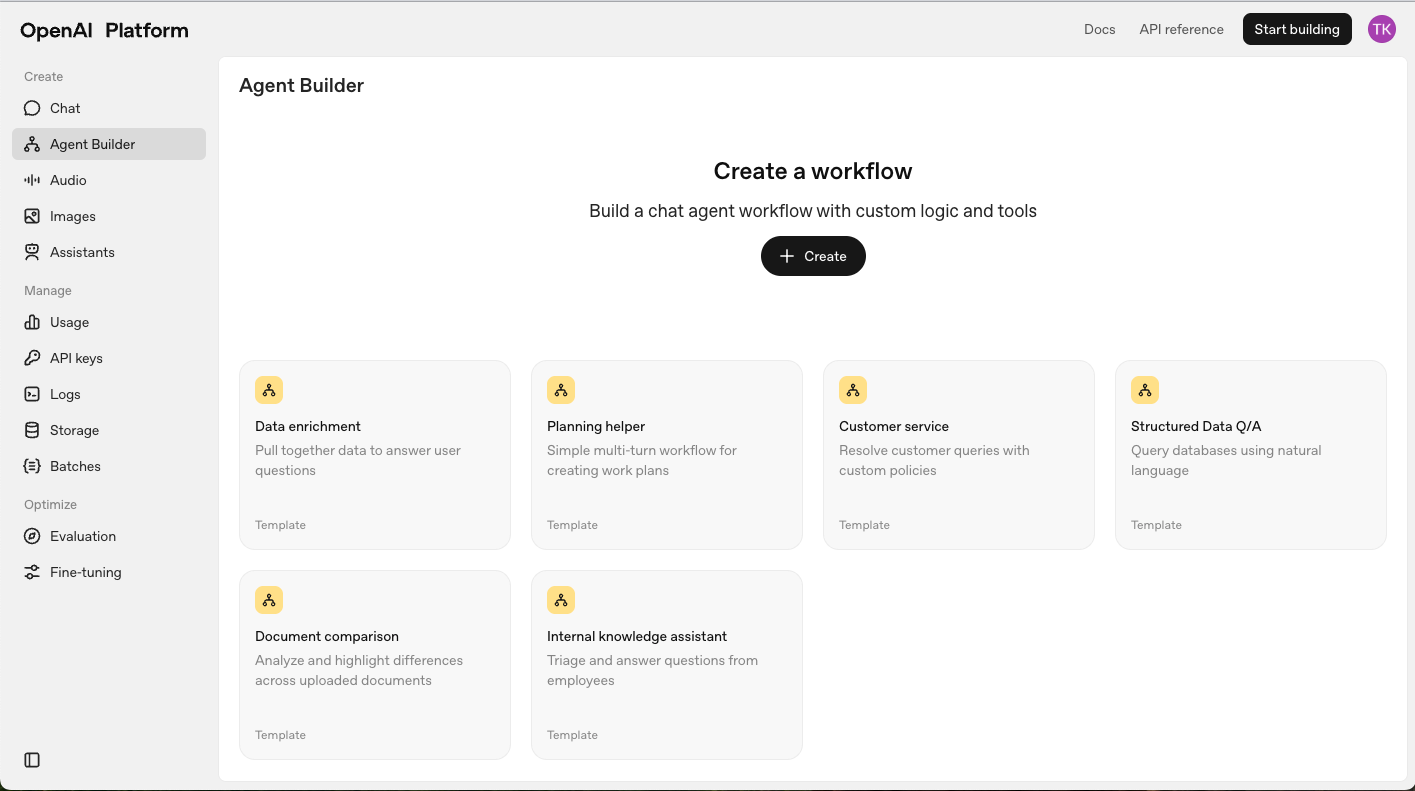Viewport: 1415px width, 791px height.
Task: Click the Audio waveform icon in sidebar
Action: [x=32, y=180]
